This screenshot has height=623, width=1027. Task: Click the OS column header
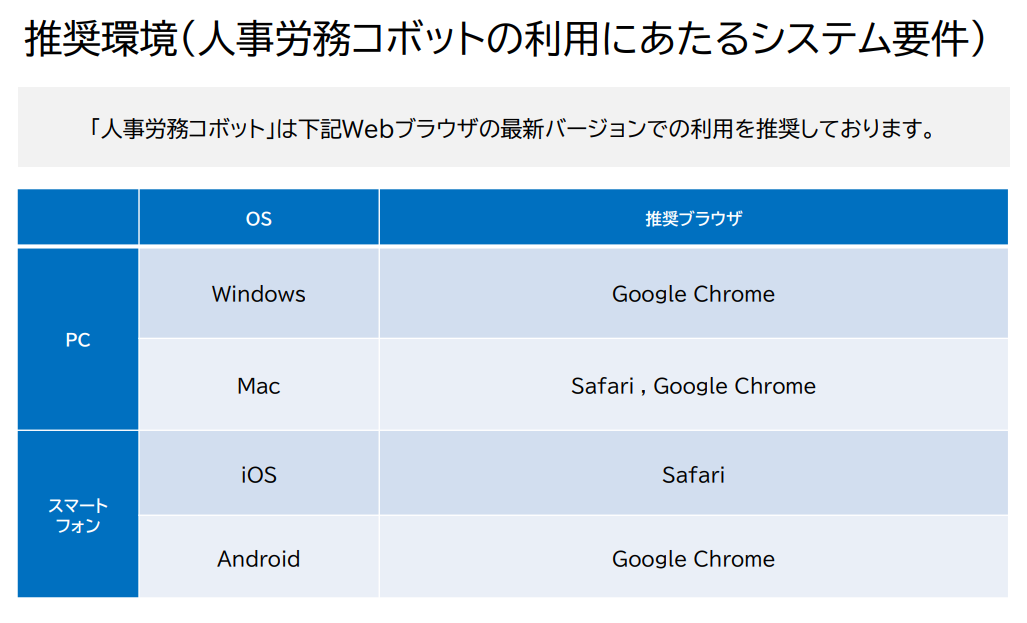click(x=259, y=217)
